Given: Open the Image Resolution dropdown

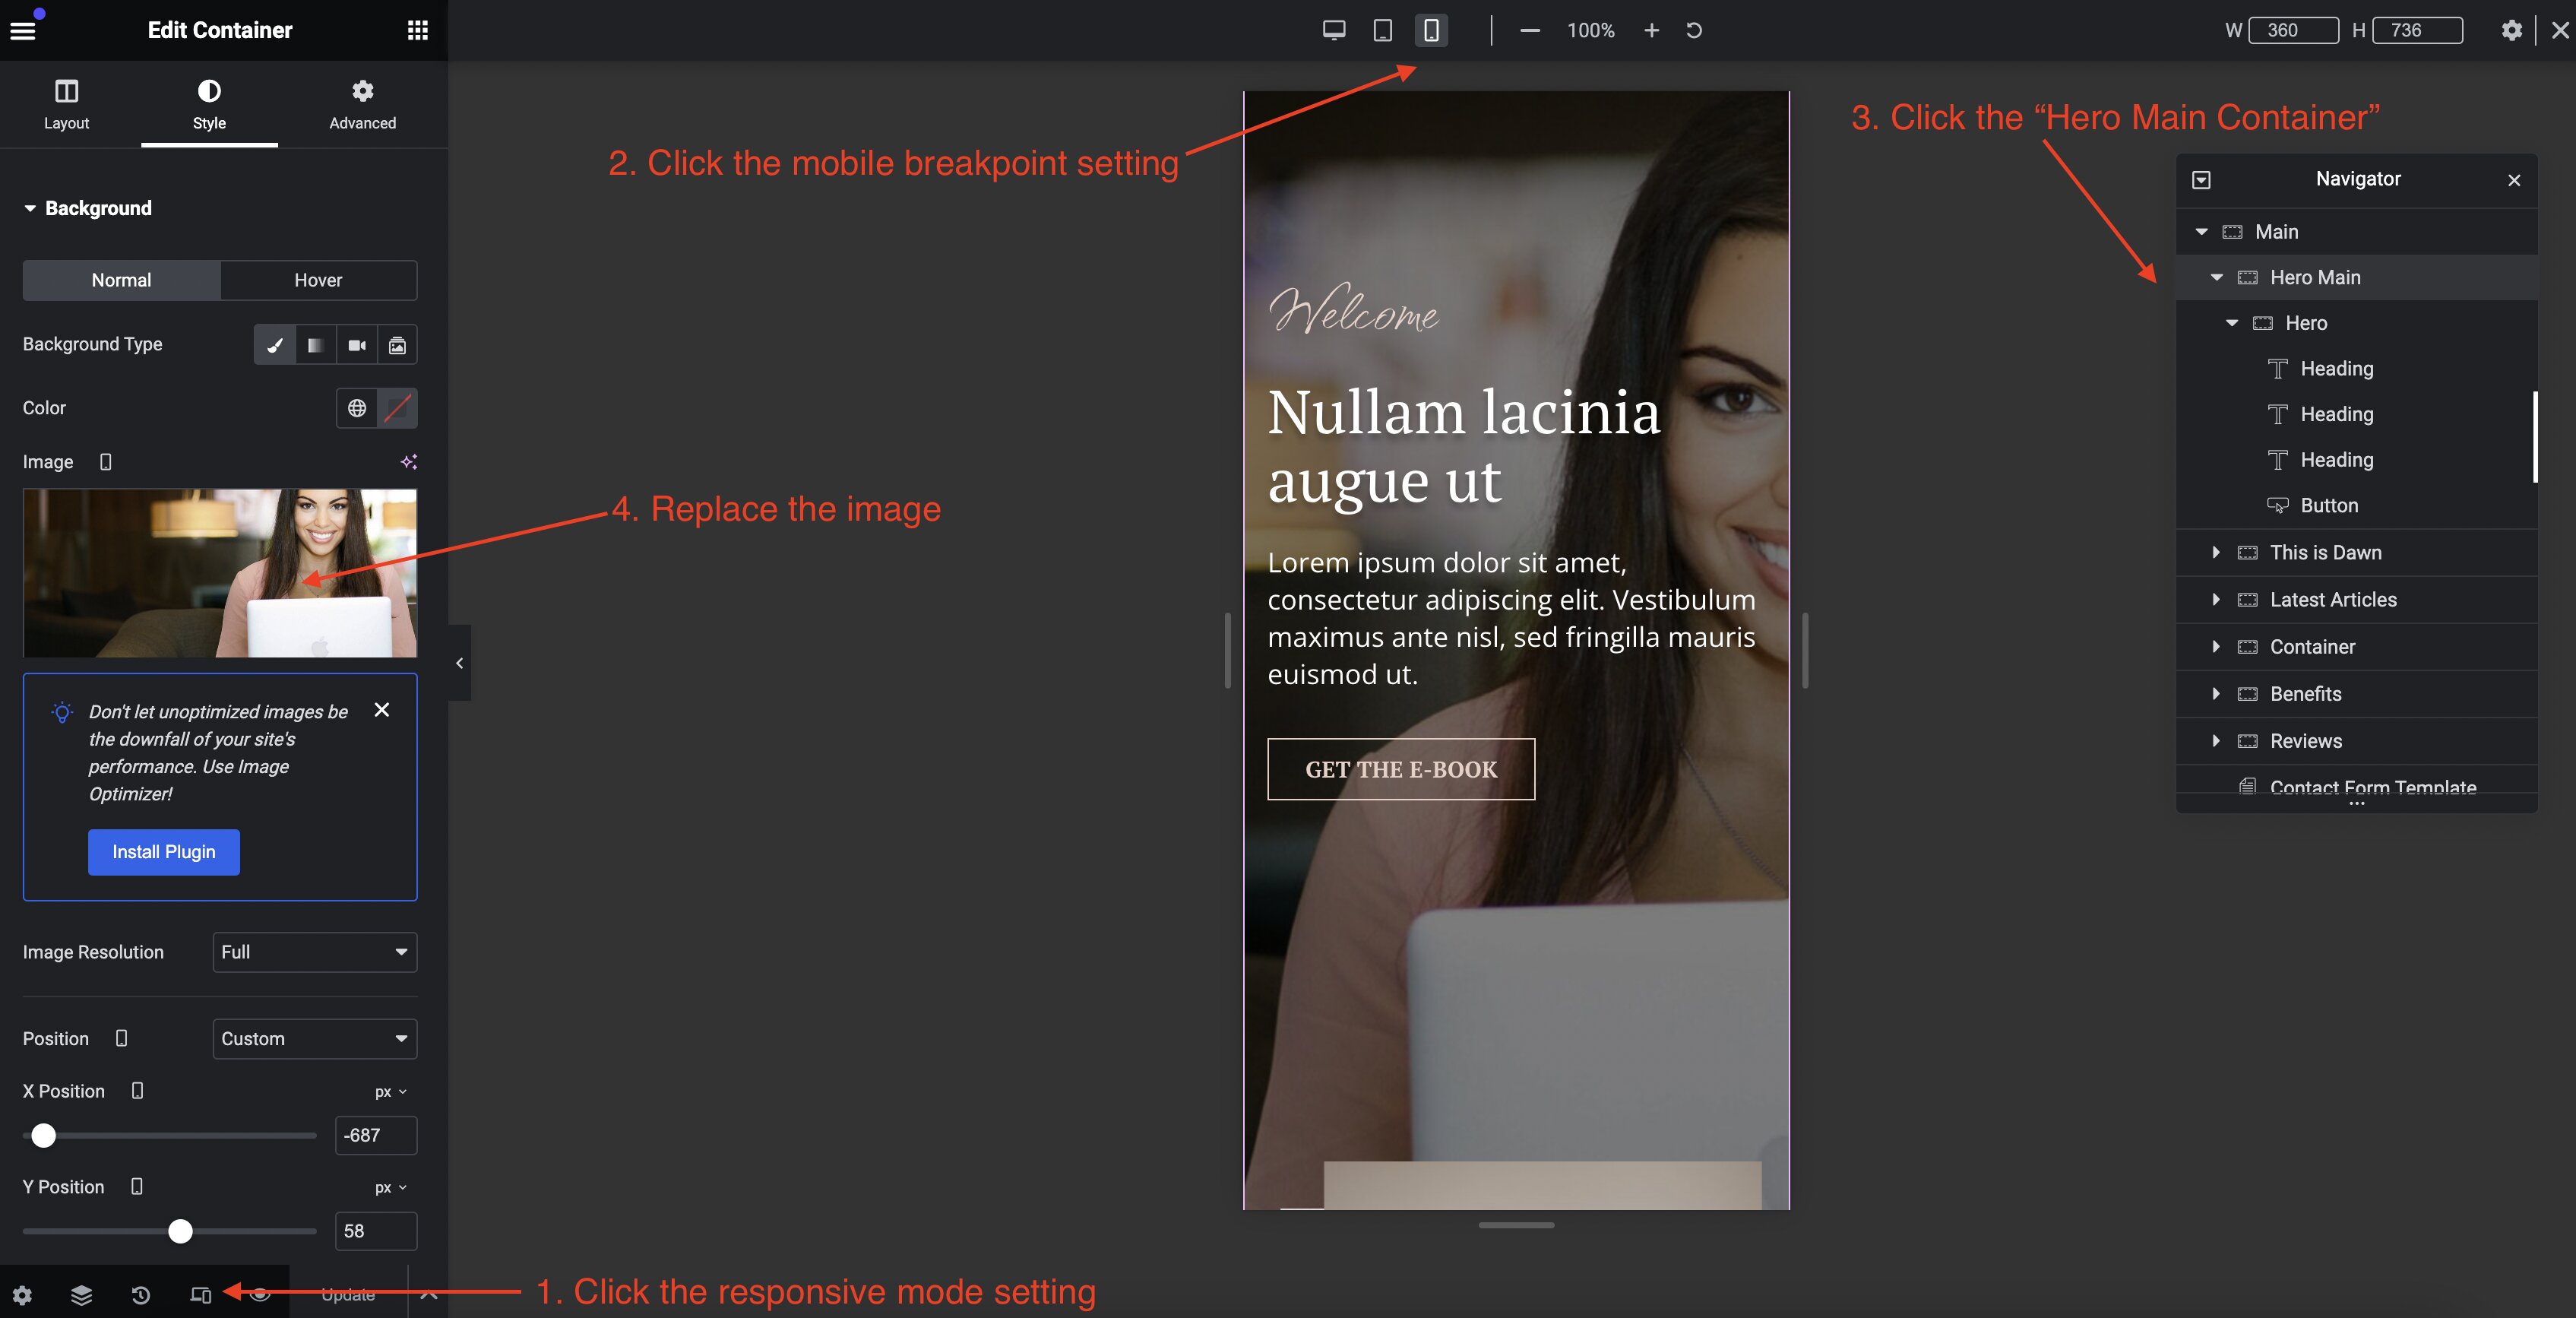Looking at the screenshot, I should pyautogui.click(x=314, y=952).
